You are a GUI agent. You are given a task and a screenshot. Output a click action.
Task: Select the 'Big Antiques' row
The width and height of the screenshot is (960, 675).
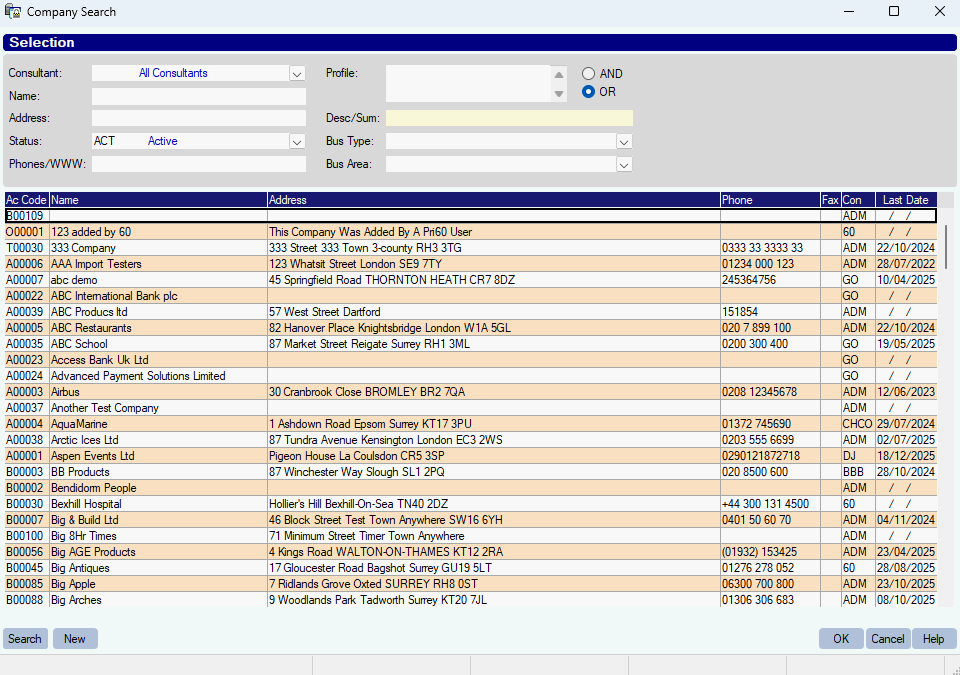point(471,568)
